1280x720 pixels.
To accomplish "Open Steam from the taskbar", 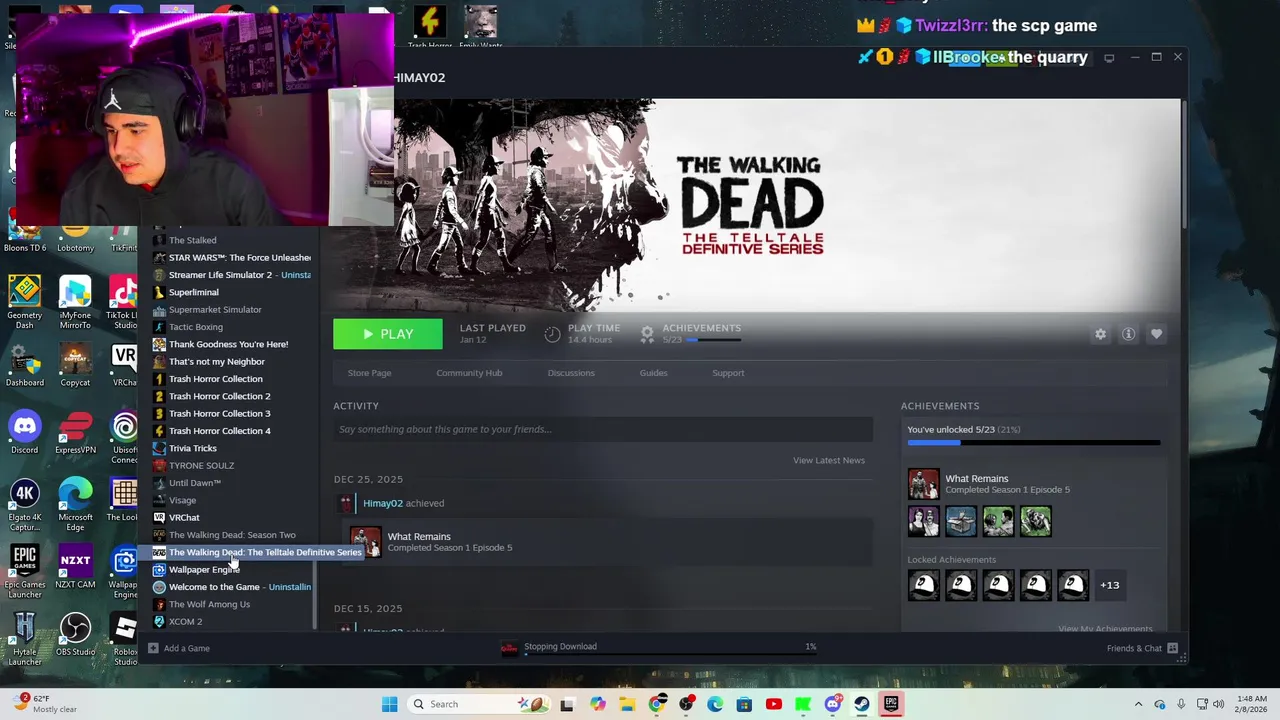I will [x=861, y=704].
